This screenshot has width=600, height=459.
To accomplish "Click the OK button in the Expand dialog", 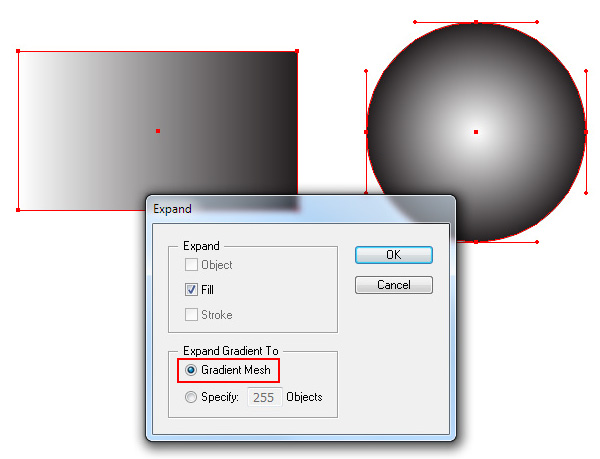I will (394, 255).
